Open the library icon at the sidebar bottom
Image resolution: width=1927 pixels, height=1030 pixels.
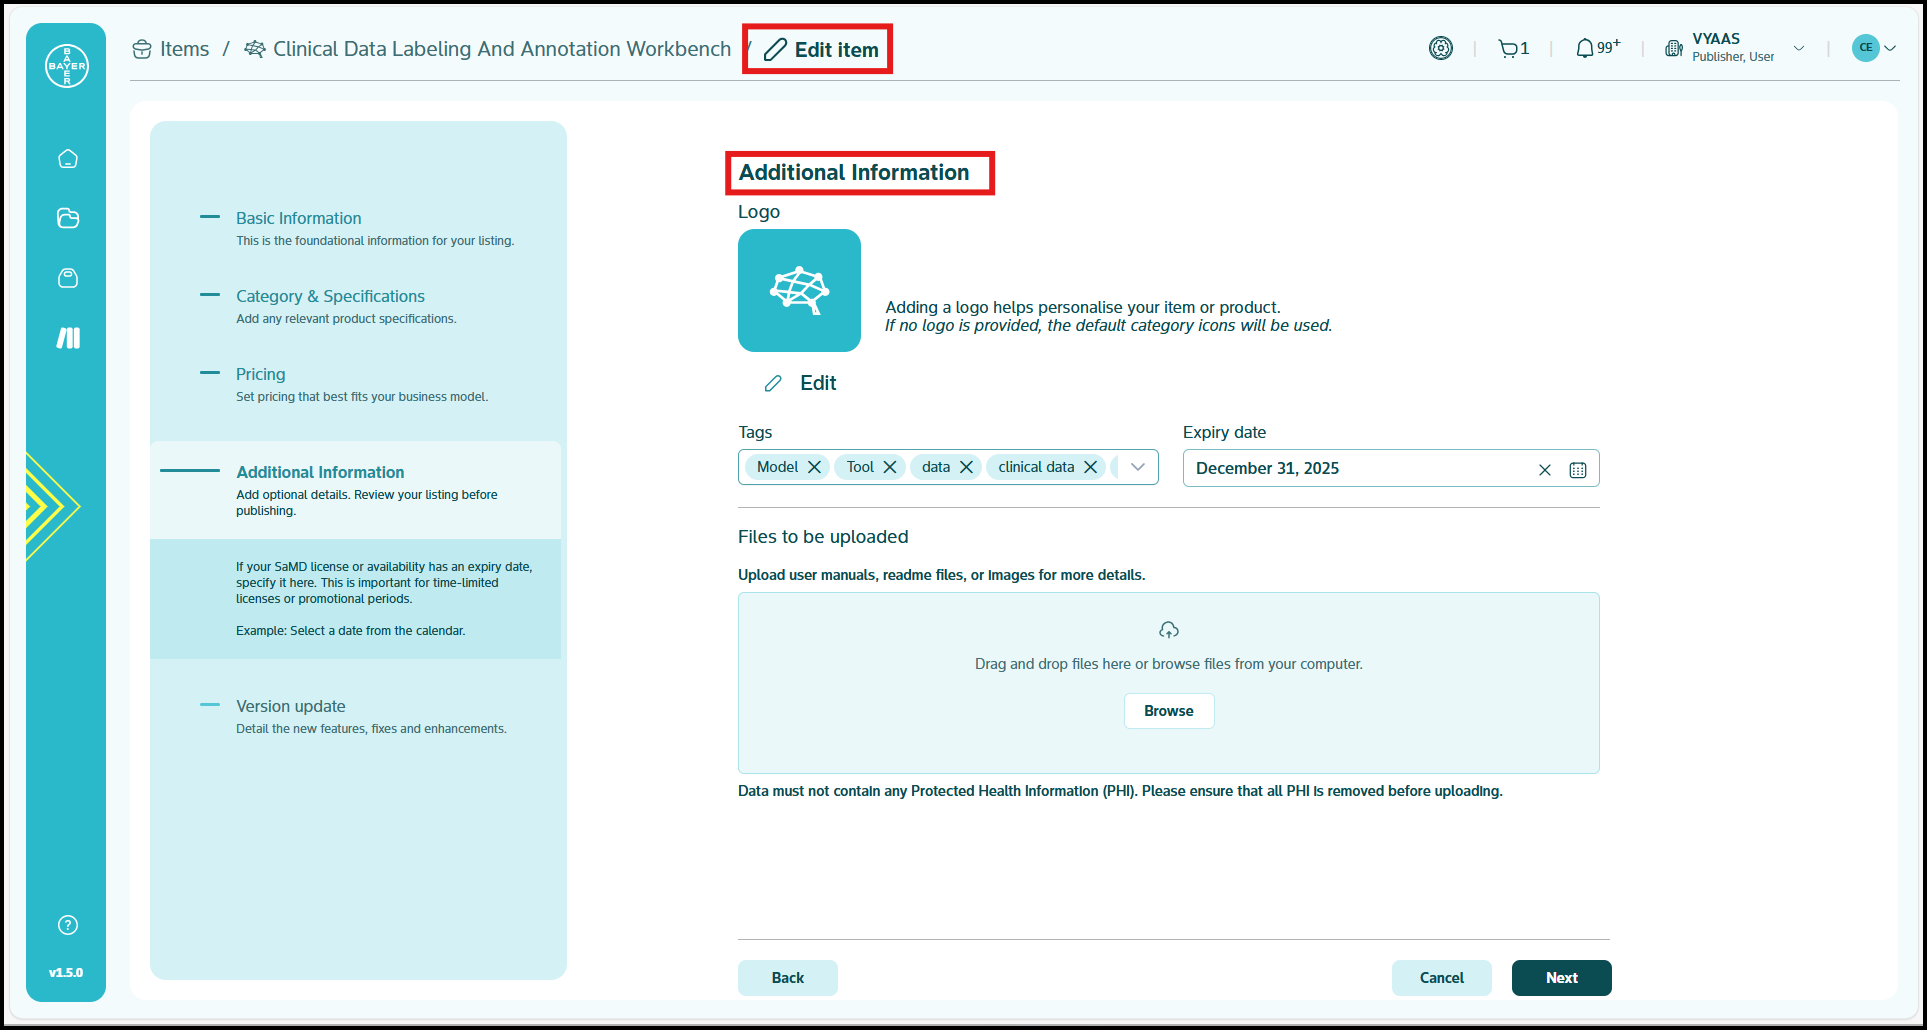[x=66, y=338]
